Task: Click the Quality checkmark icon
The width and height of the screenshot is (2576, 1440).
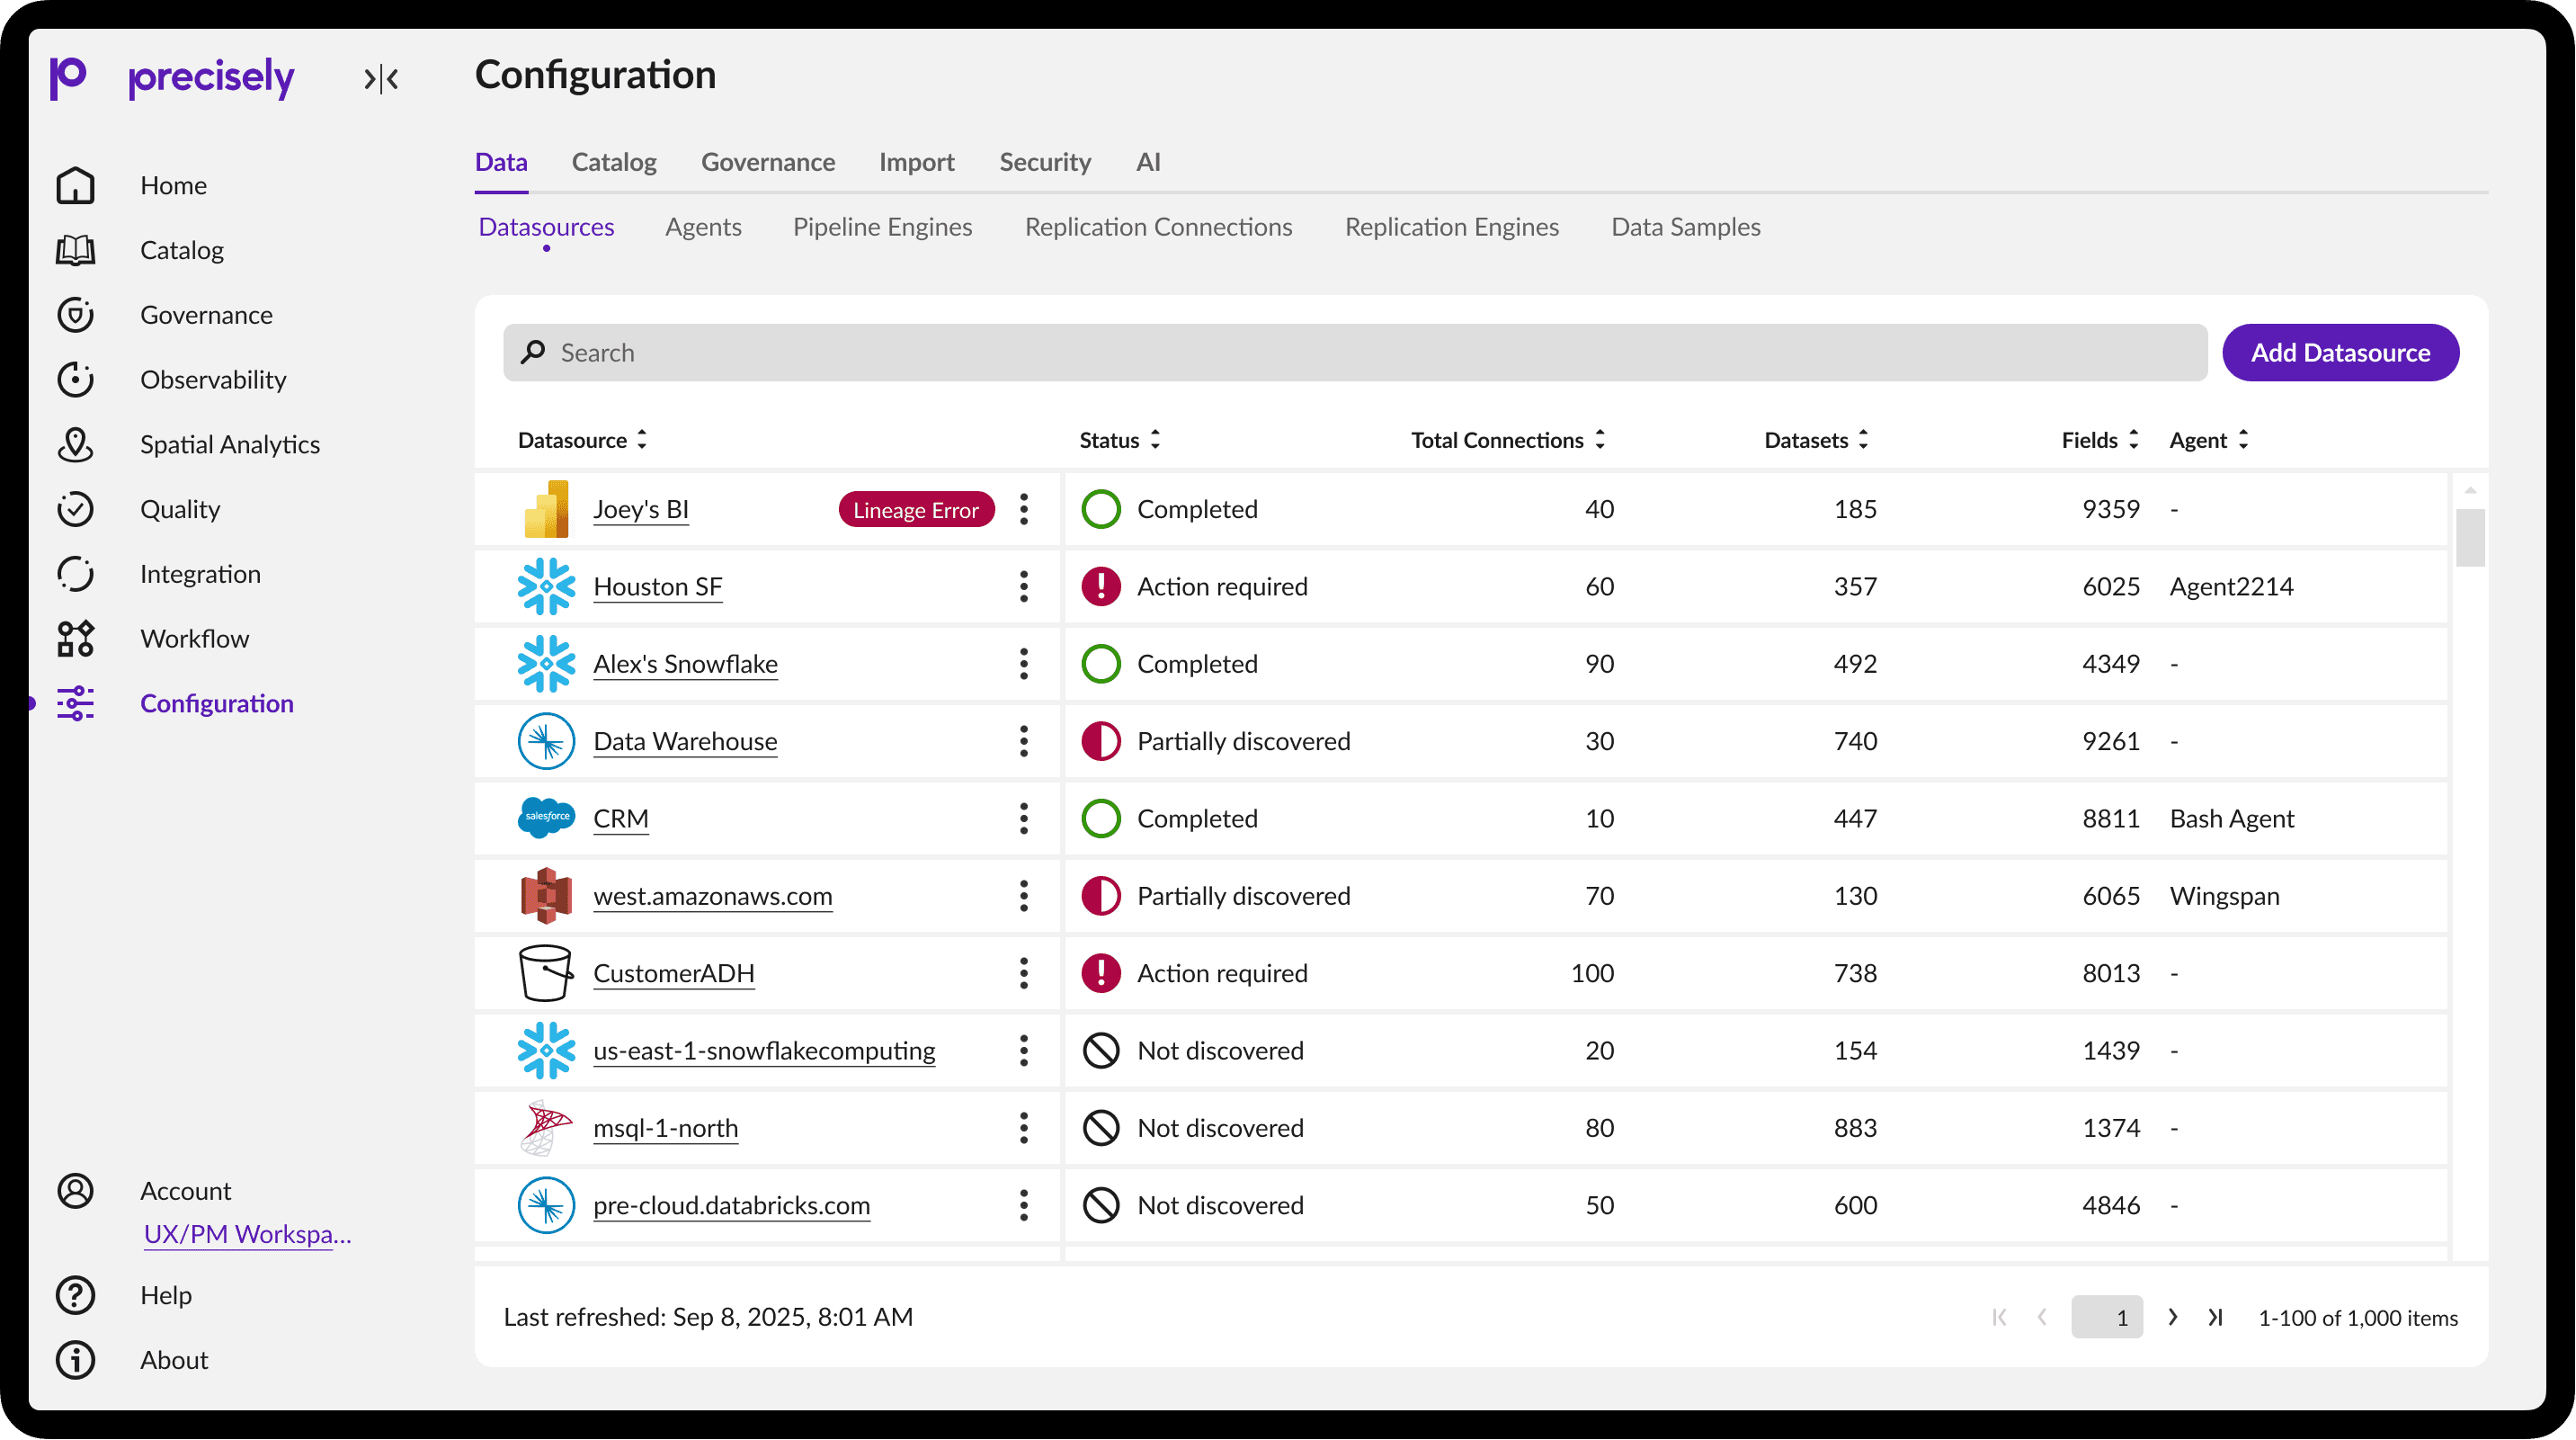Action: click(75, 509)
